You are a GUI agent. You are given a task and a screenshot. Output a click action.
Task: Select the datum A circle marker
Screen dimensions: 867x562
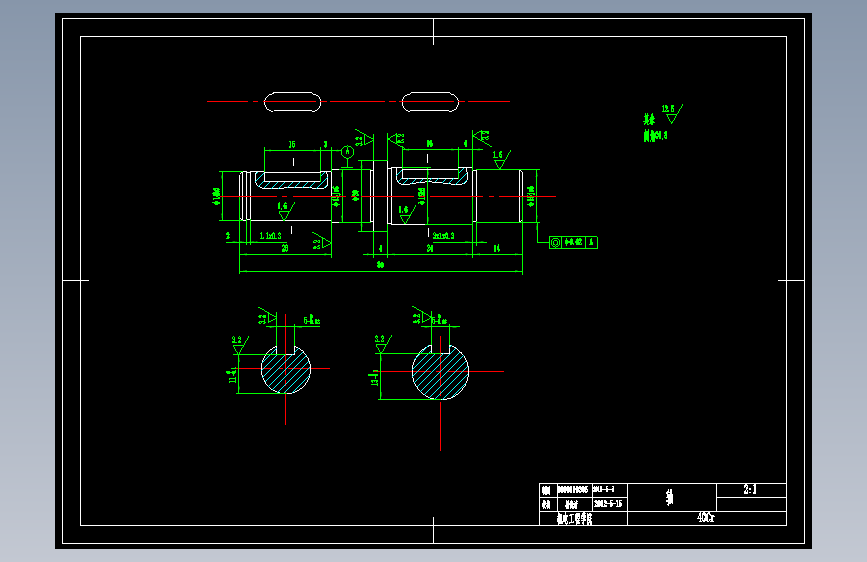(347, 152)
